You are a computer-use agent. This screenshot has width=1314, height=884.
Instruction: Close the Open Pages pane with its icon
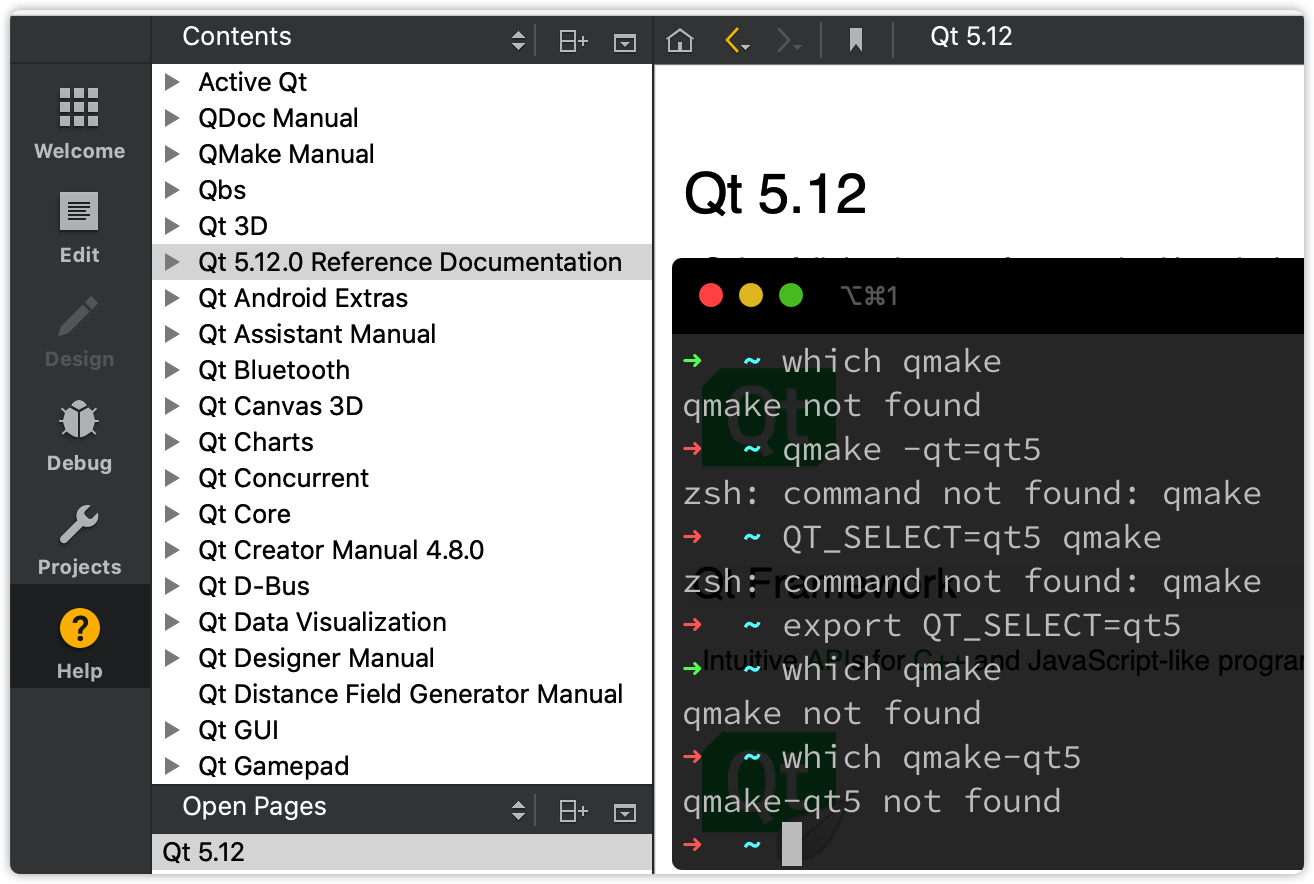point(625,812)
